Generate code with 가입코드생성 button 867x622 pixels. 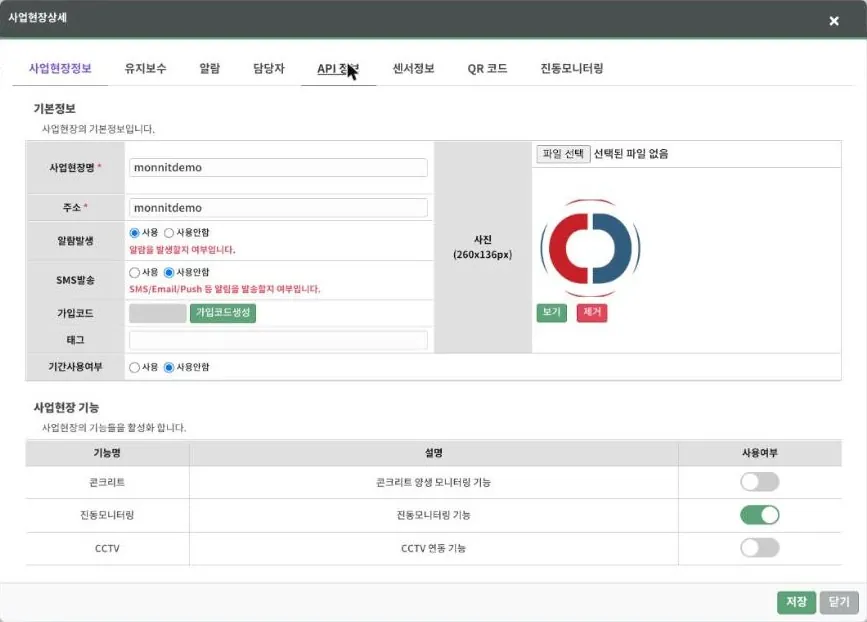[x=223, y=313]
